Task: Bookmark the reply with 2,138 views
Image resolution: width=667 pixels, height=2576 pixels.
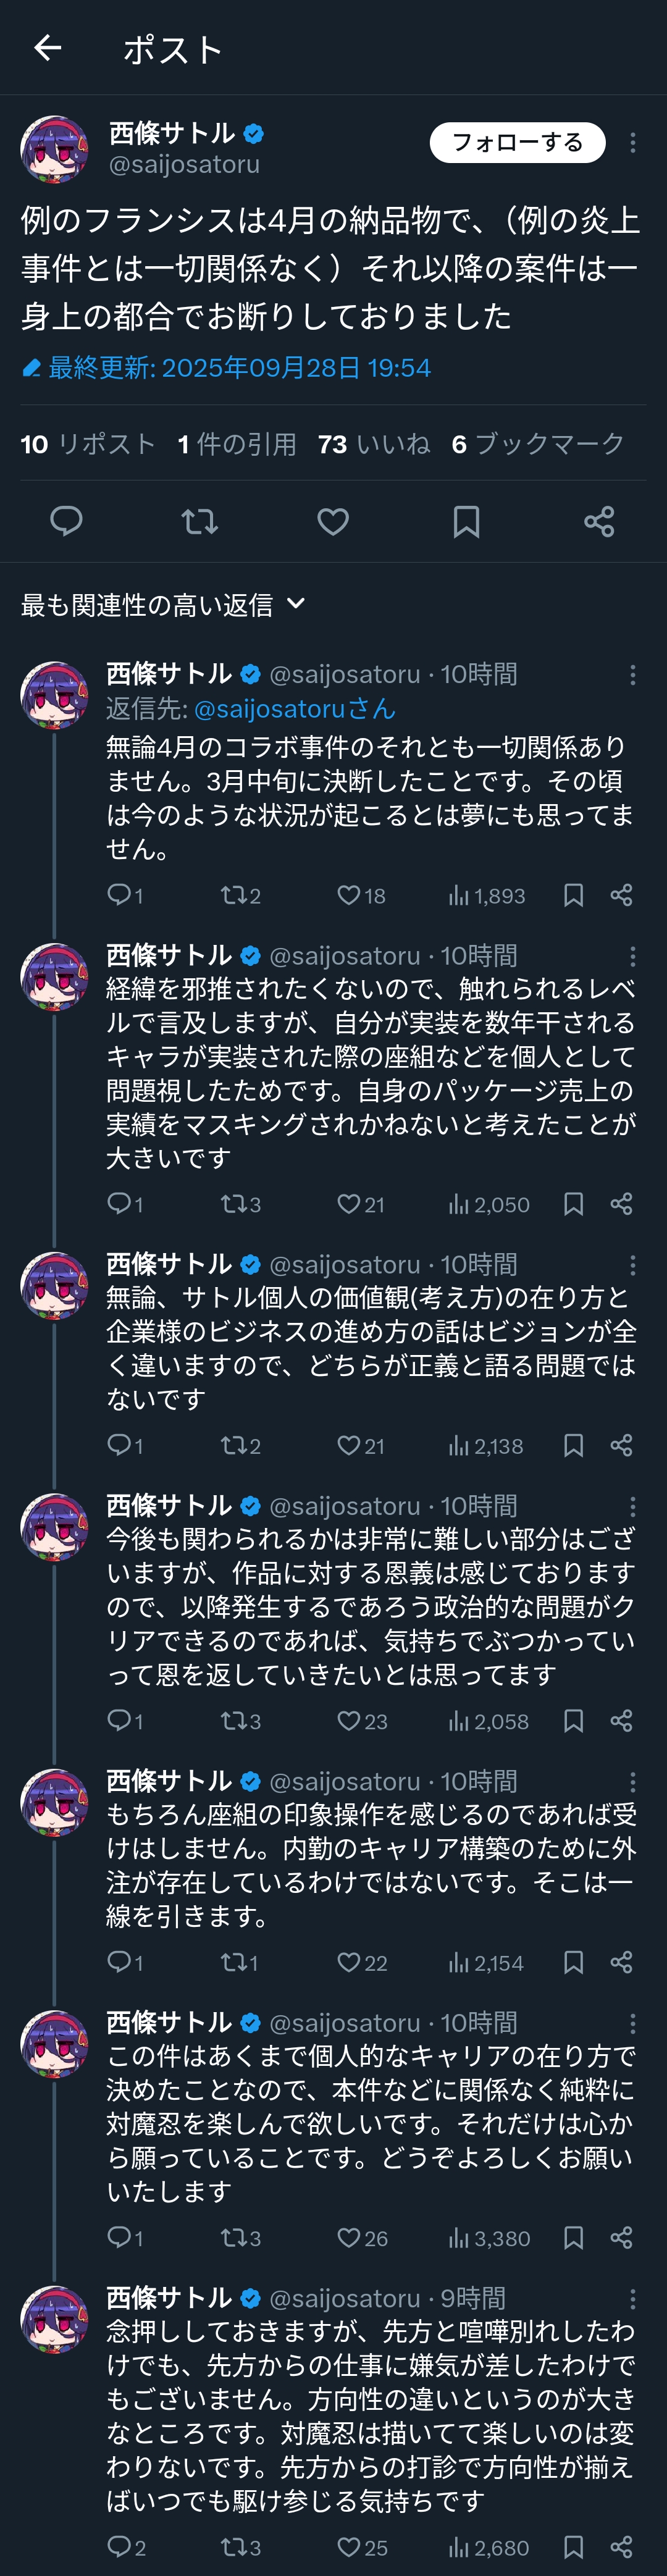Action: click(x=573, y=1445)
